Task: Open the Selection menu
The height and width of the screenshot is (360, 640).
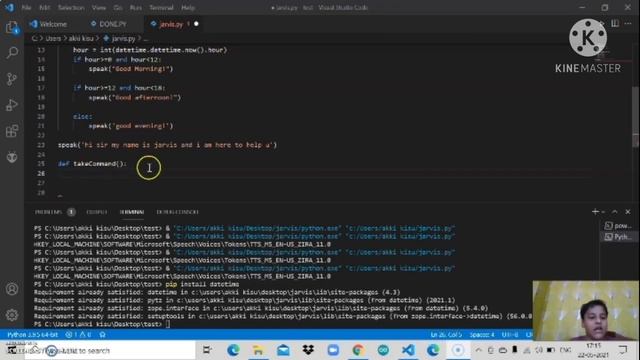Action: 71,7
